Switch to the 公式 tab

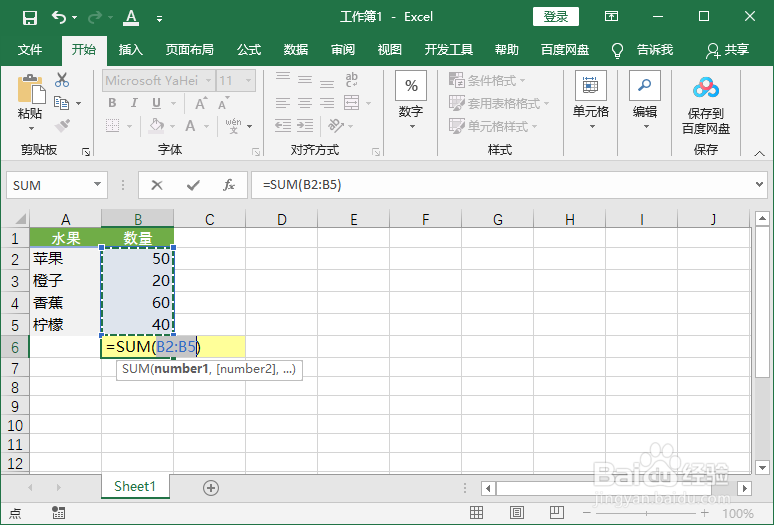[249, 50]
